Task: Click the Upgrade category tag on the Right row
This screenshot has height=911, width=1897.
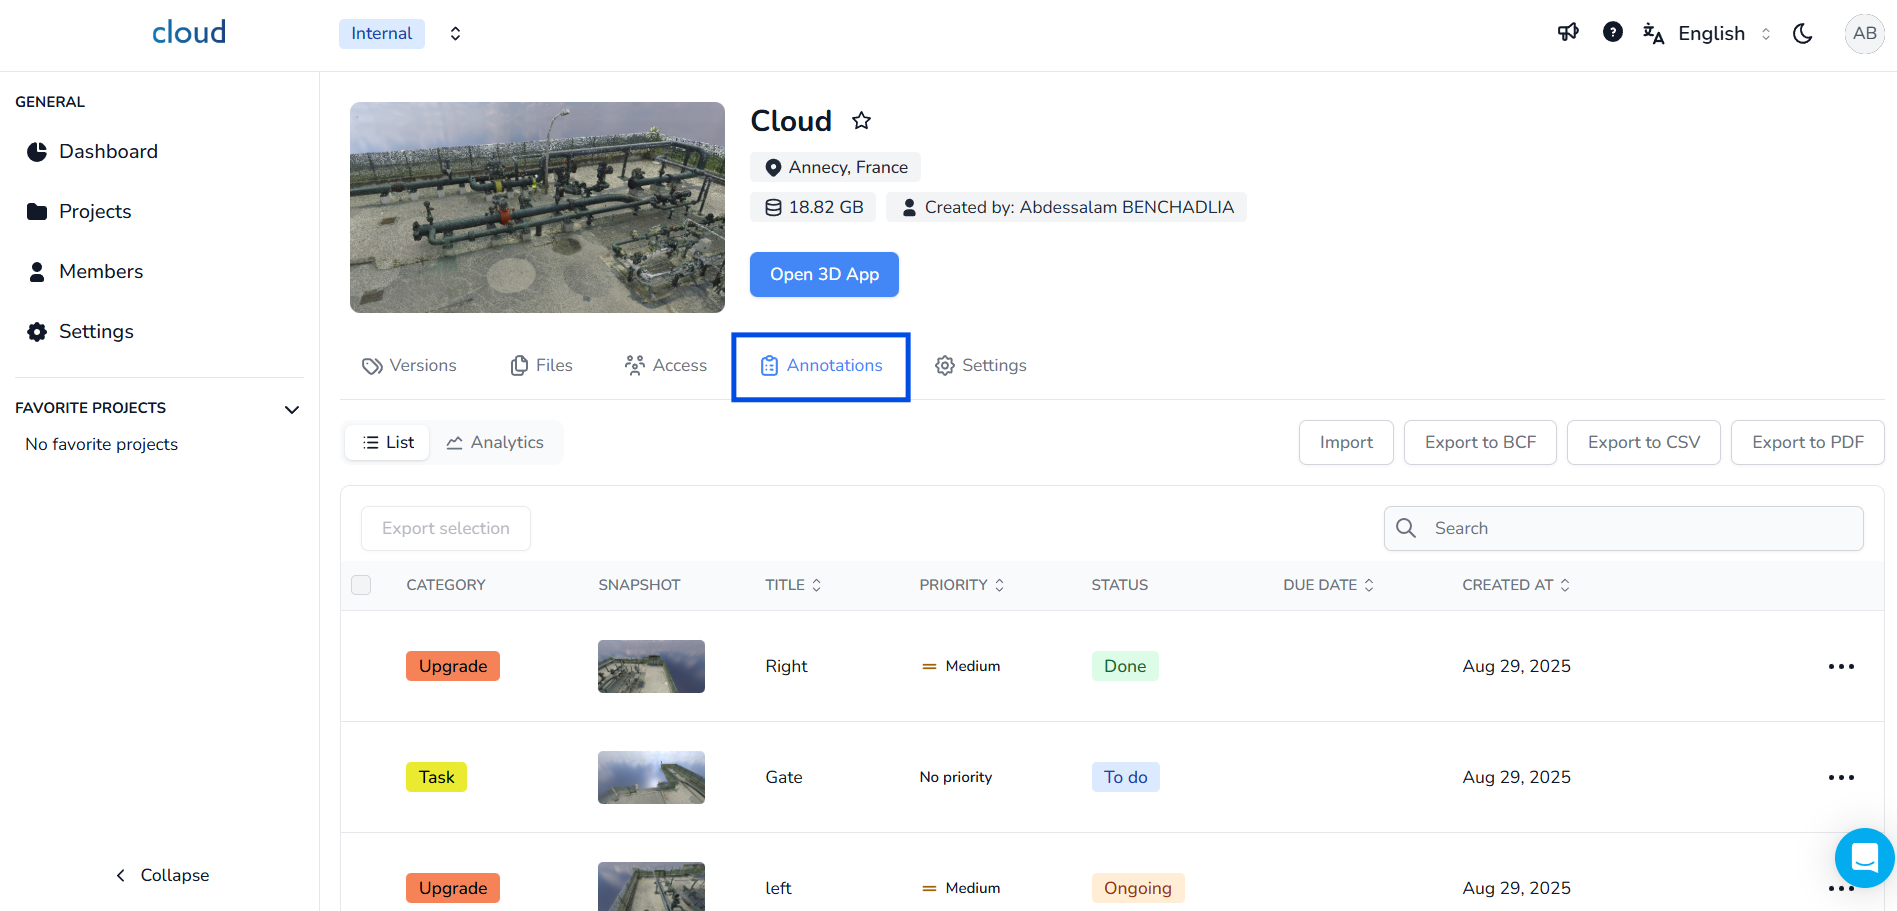Action: [x=453, y=667]
